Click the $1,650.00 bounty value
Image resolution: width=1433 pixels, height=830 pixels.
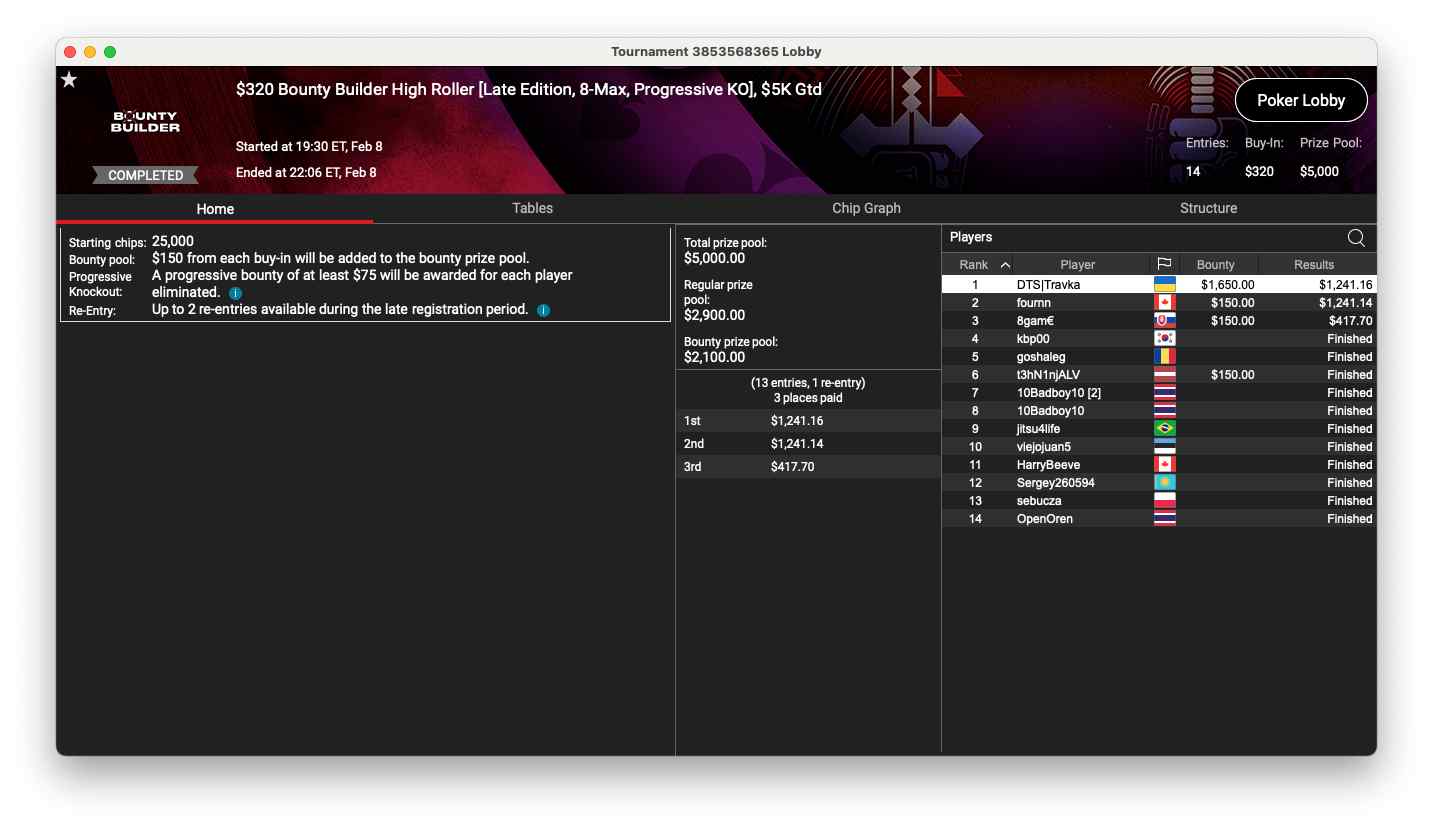click(x=1228, y=285)
